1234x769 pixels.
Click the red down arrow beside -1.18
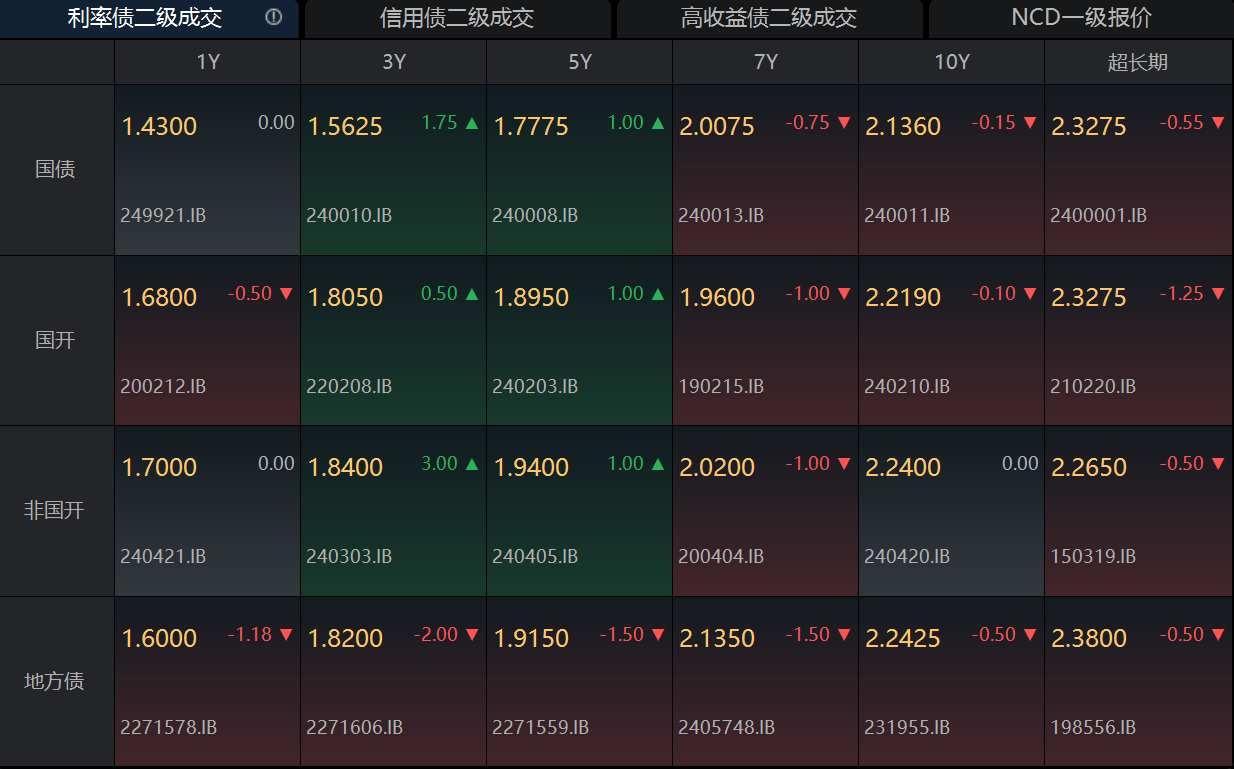[286, 635]
